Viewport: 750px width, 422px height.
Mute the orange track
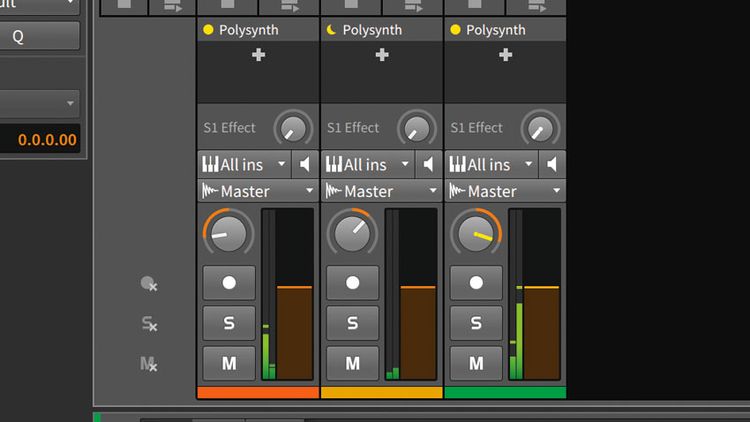(x=229, y=363)
